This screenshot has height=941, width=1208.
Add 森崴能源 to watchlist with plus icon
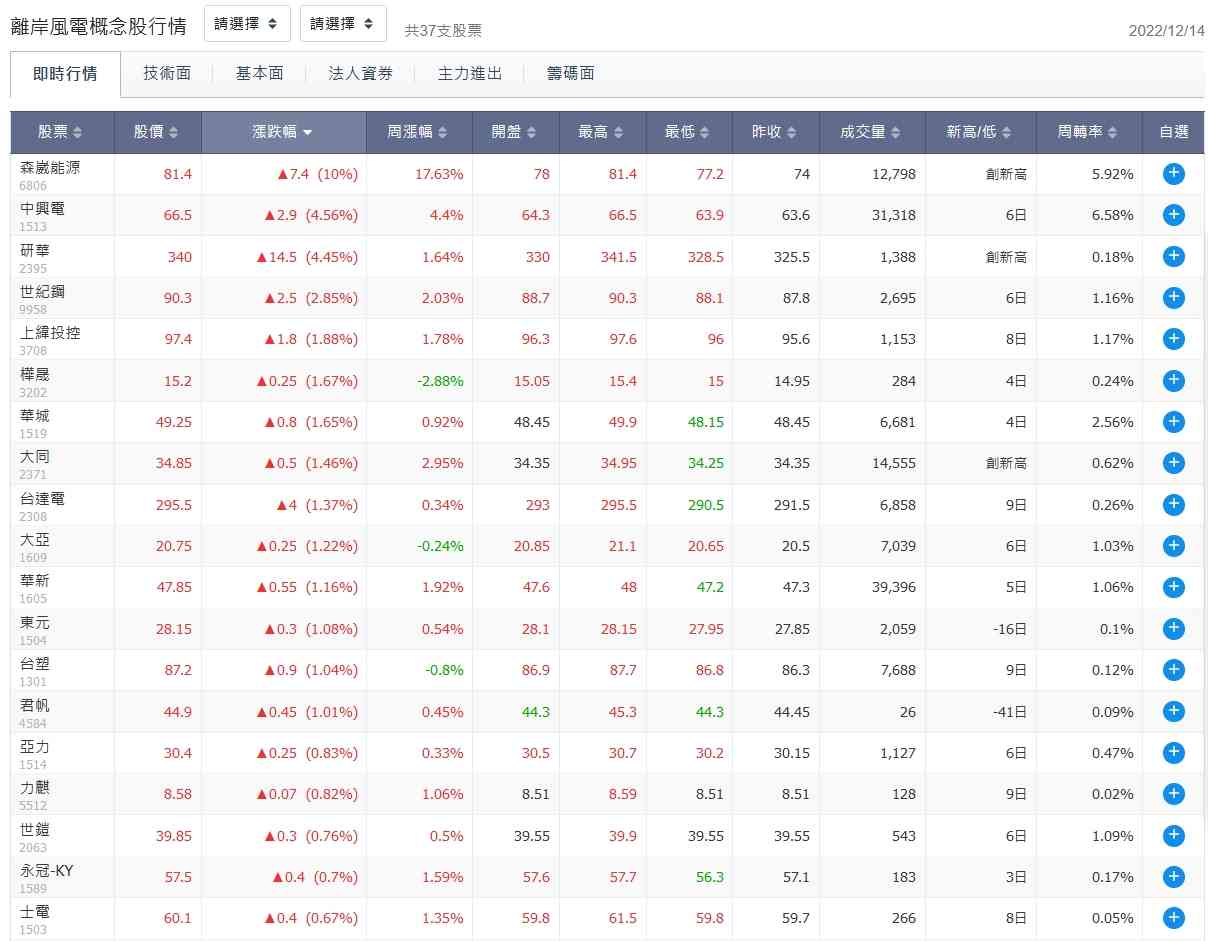[1173, 174]
